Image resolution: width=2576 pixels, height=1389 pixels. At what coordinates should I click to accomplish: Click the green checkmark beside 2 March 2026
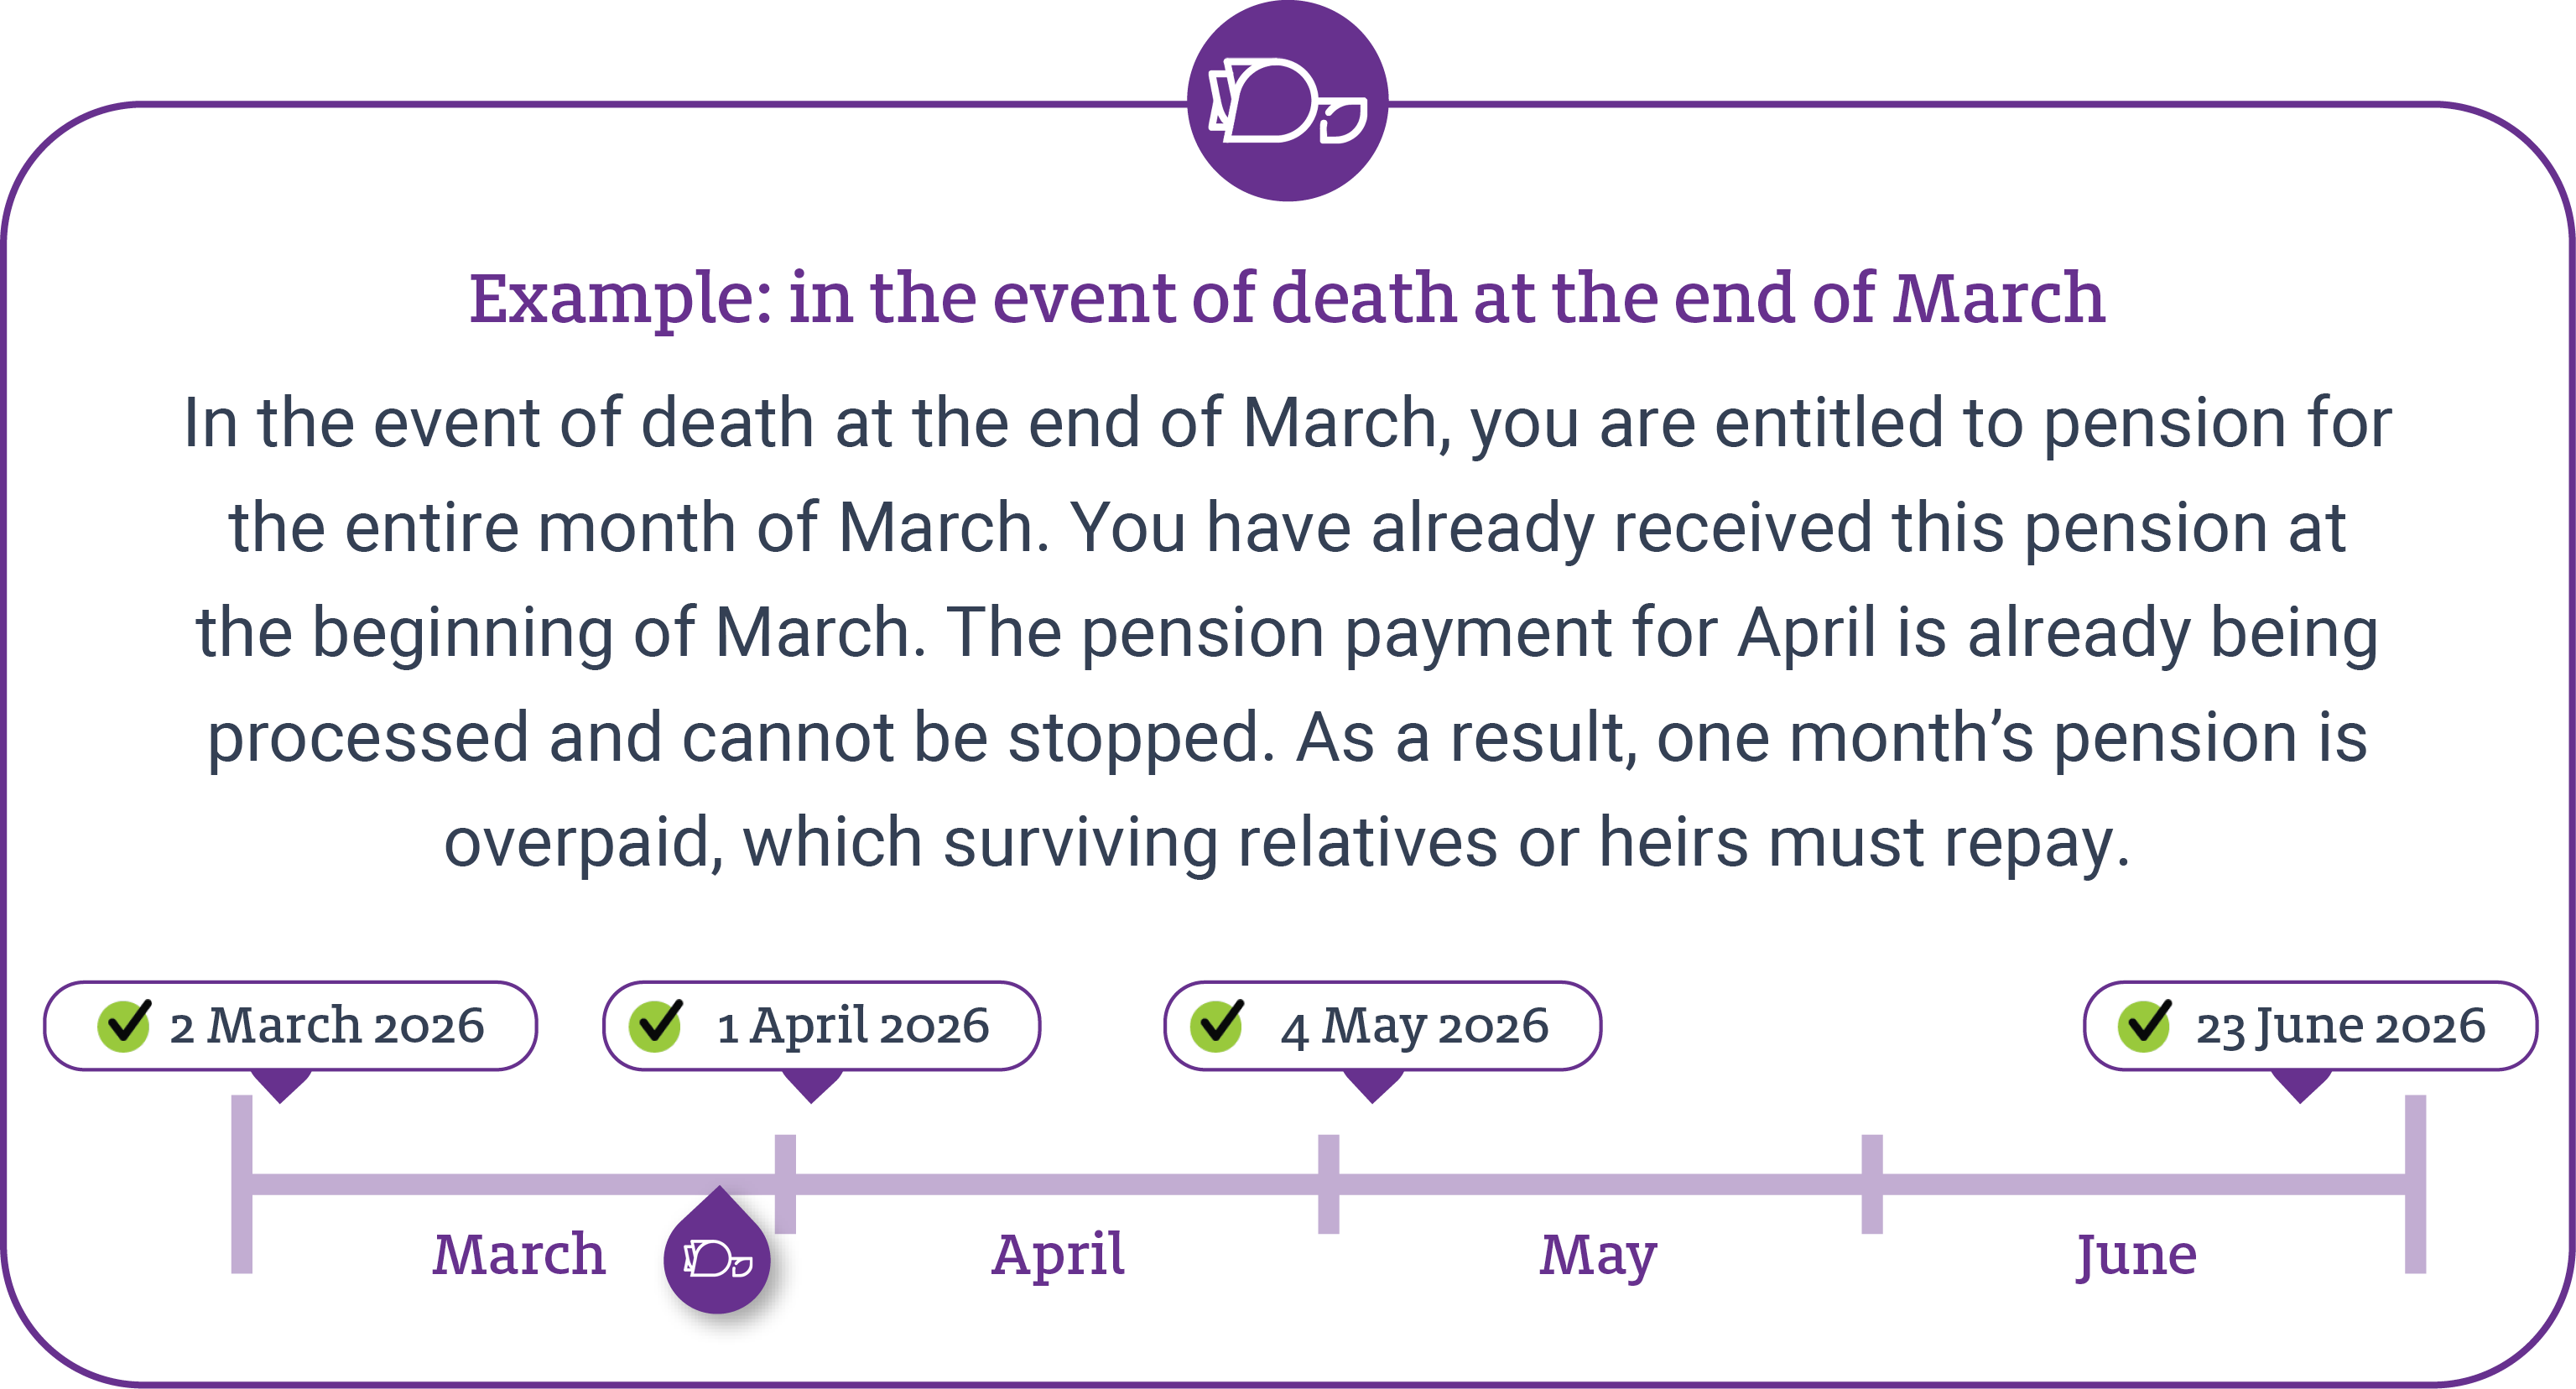pos(124,1025)
